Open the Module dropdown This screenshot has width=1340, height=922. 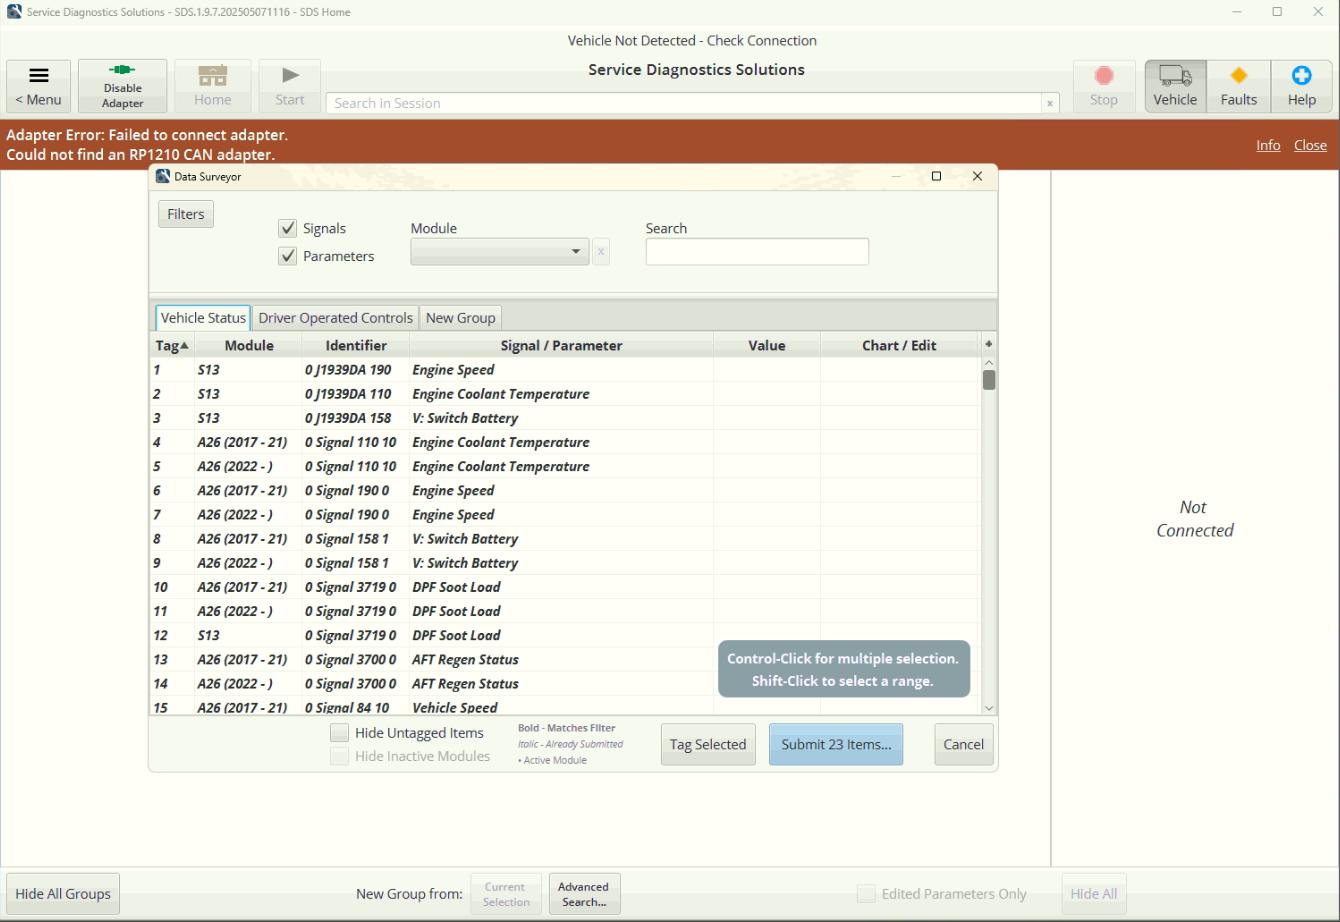pos(576,251)
